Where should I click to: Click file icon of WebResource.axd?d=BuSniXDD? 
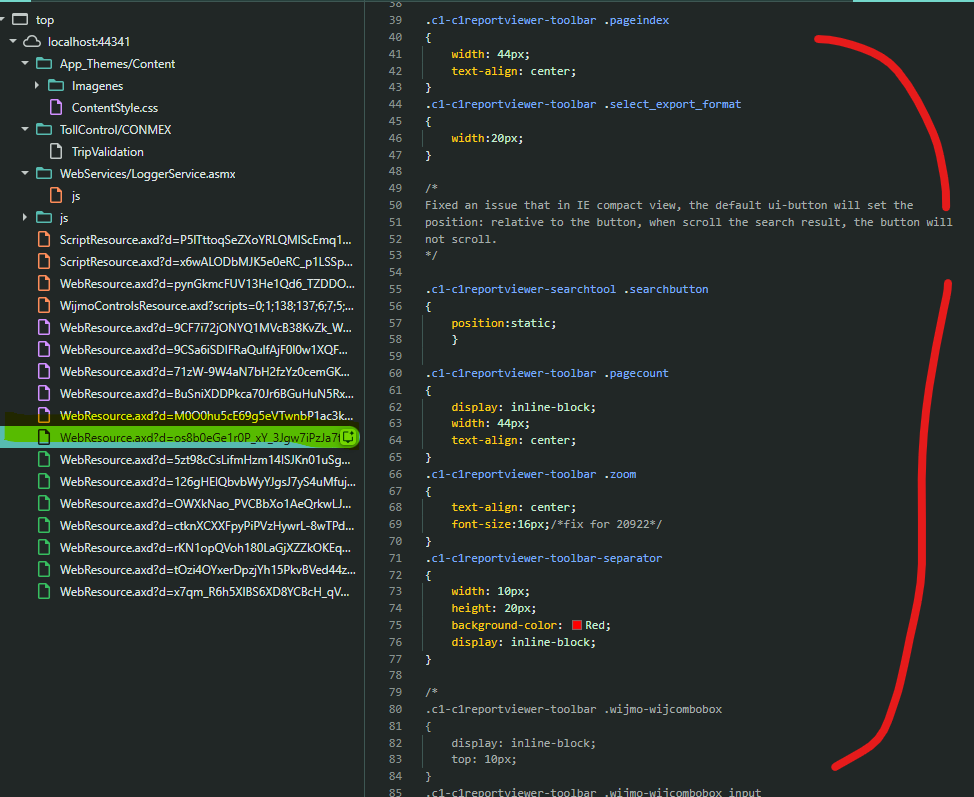pos(44,393)
